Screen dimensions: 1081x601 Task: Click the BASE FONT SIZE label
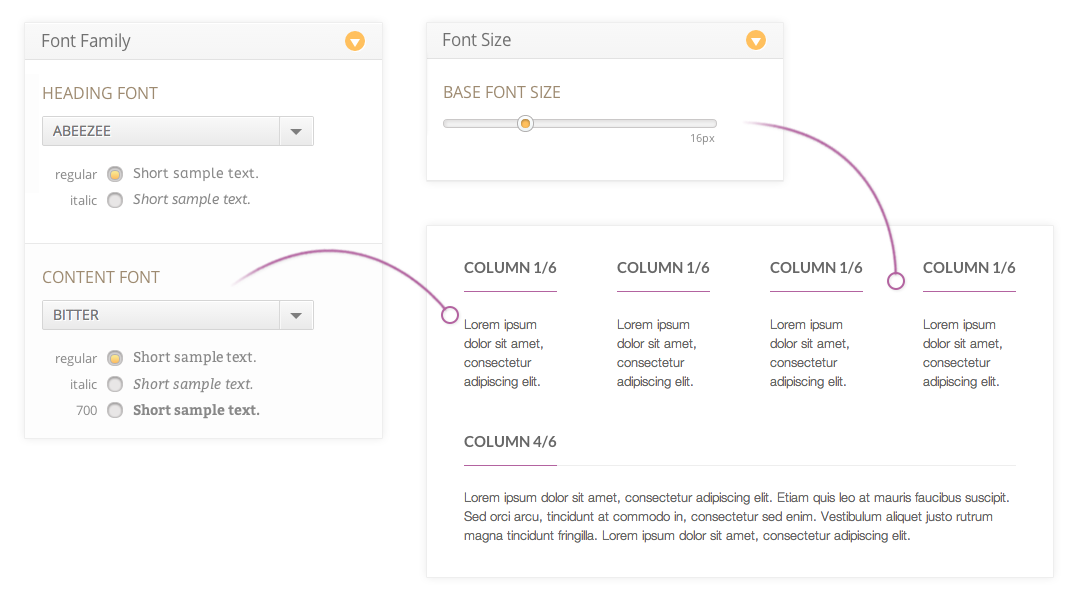tap(502, 92)
